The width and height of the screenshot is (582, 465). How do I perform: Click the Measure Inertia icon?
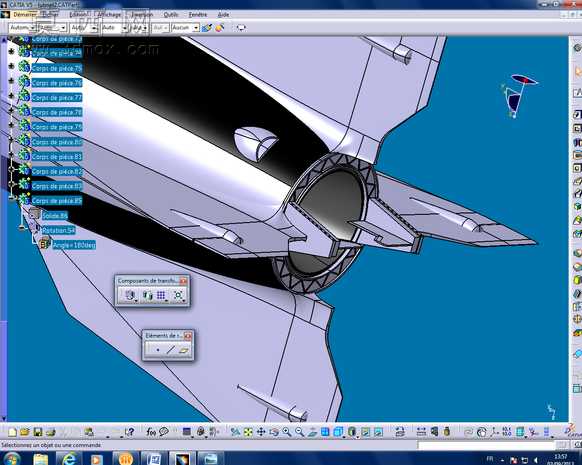pyautogui.click(x=447, y=432)
